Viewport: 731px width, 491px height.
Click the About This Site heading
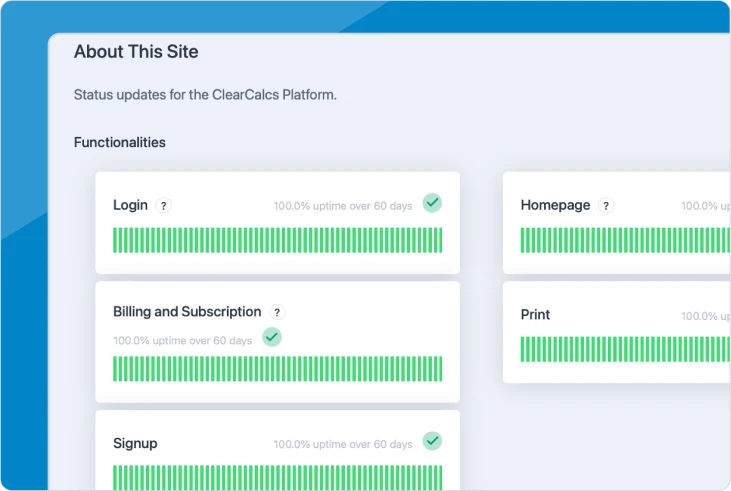tap(136, 52)
